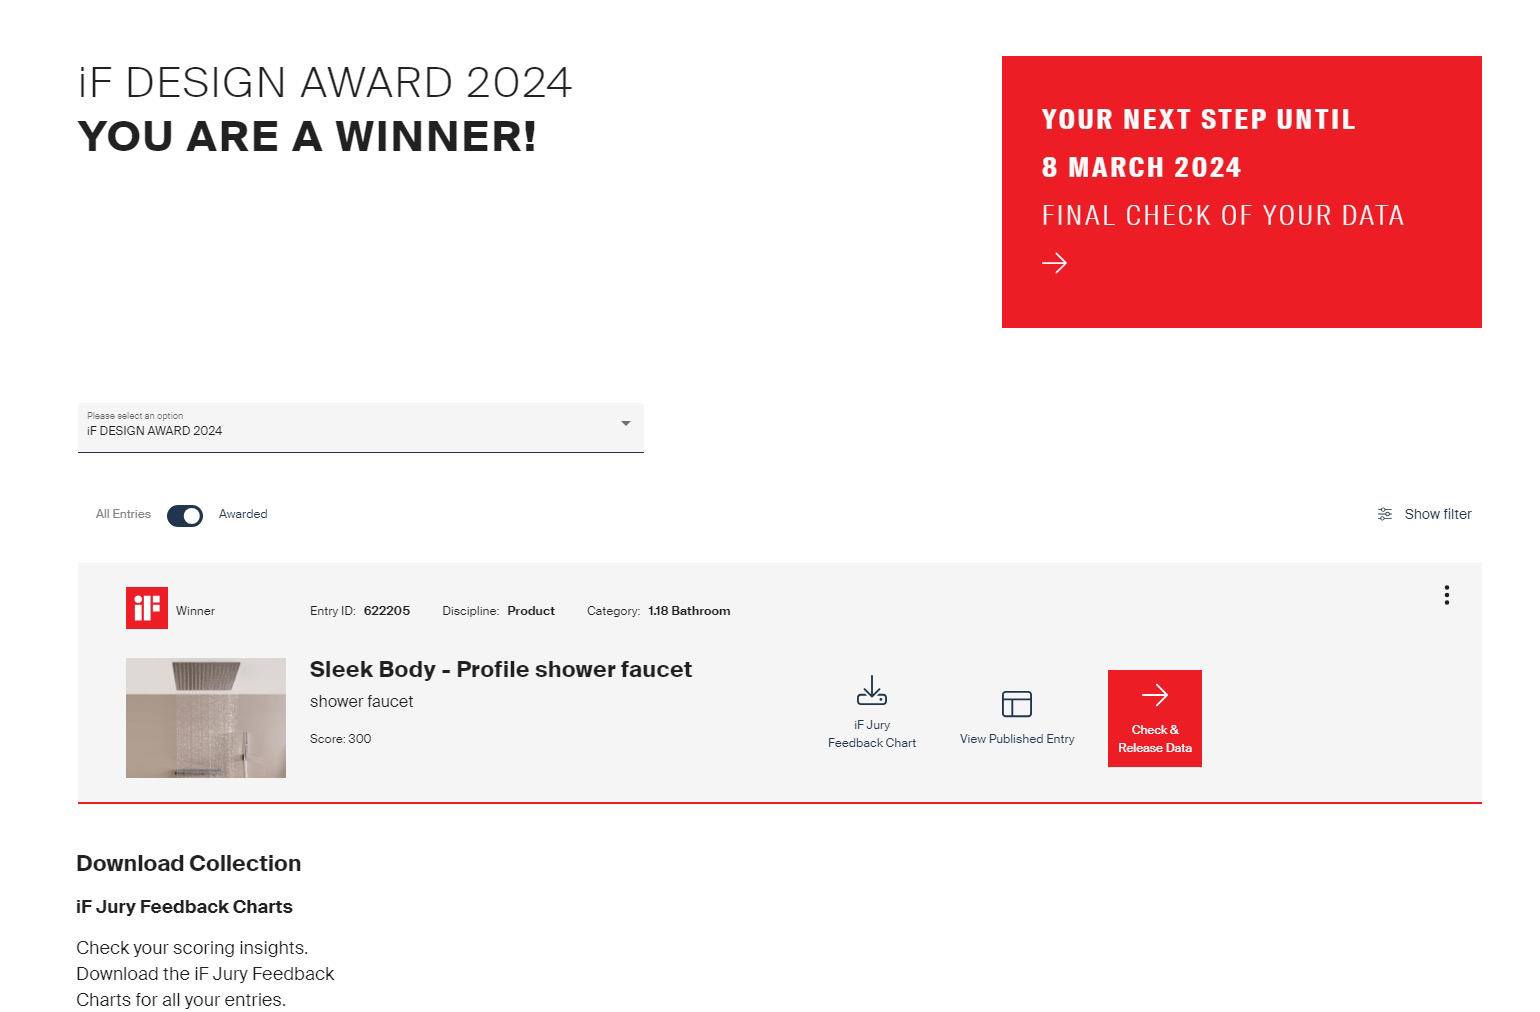Screen dimensions: 1540x1012
Task: Click the filter sliders icon
Action: 1384,514
